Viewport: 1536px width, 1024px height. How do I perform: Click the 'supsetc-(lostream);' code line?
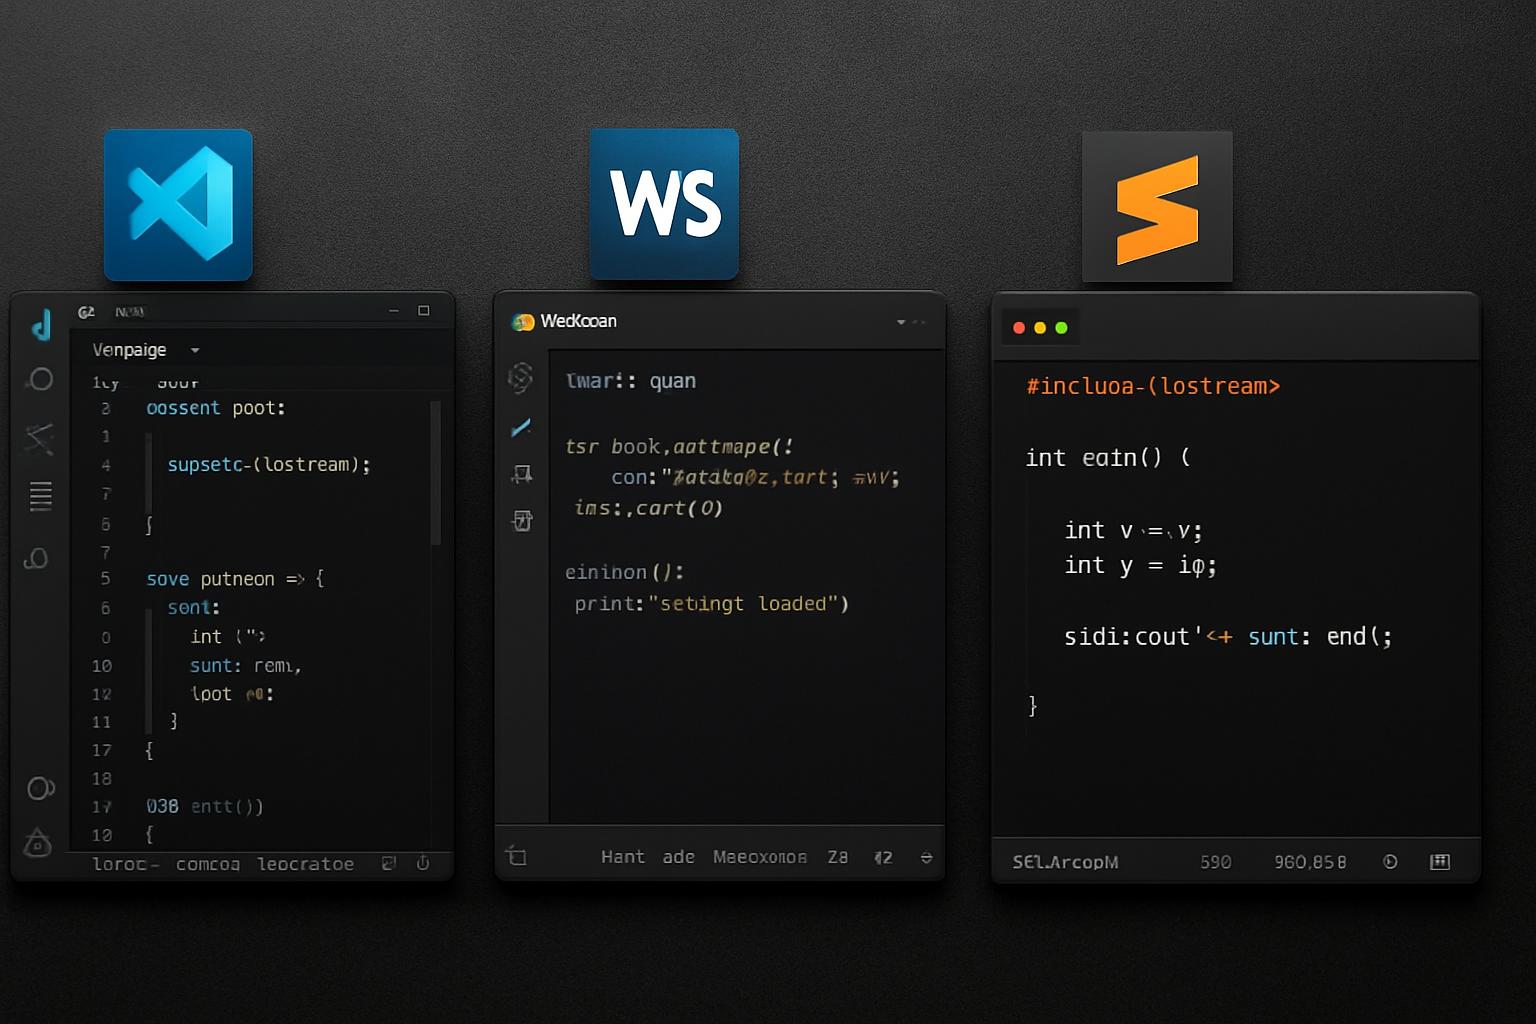click(x=269, y=465)
